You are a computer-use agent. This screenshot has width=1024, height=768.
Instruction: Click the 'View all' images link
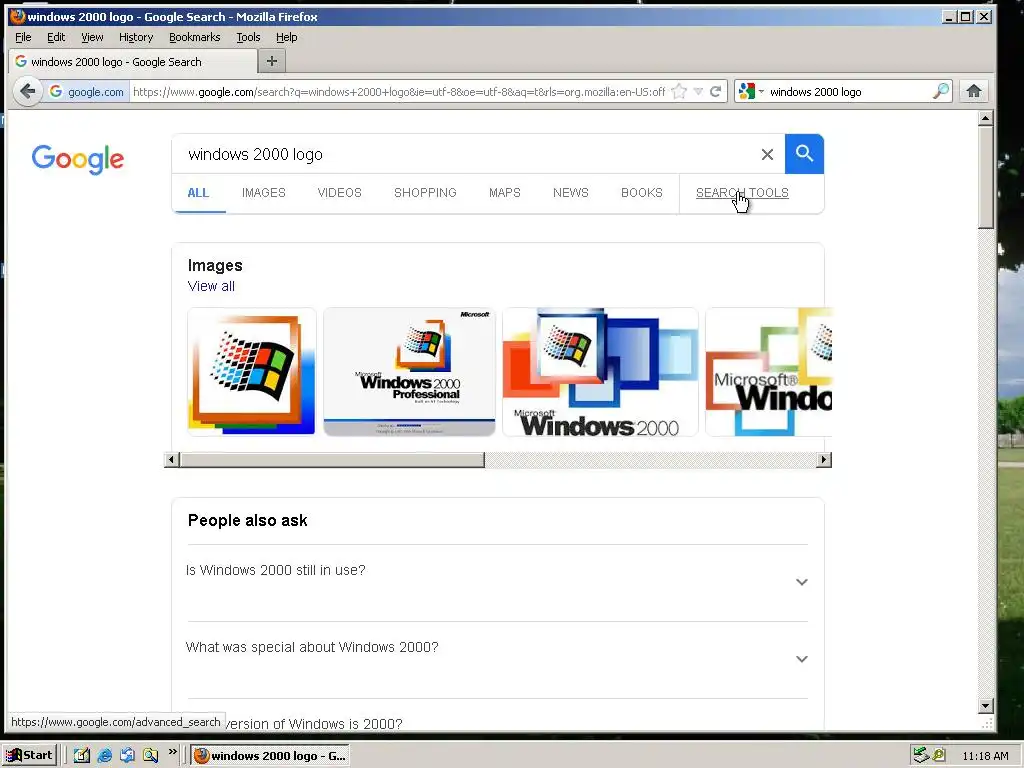[x=211, y=286]
